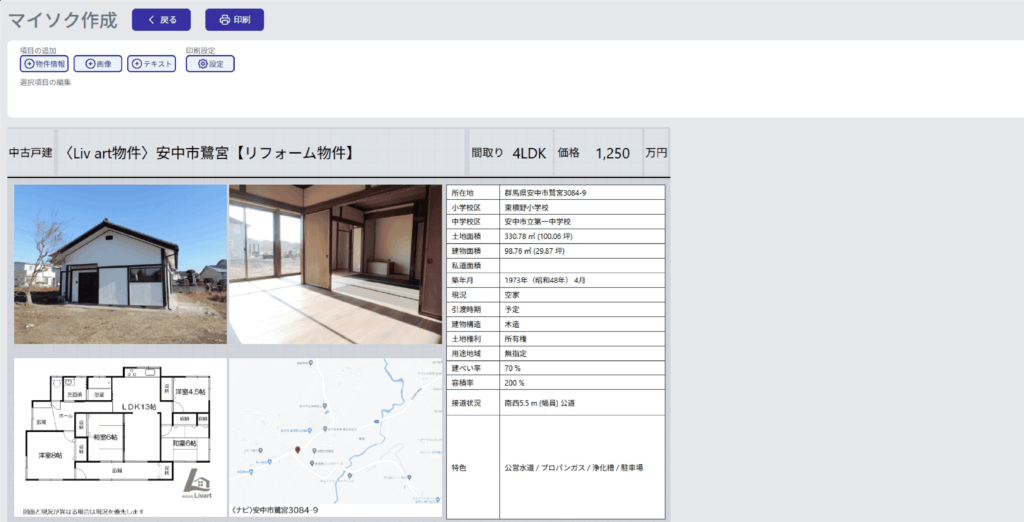Click the 価格 1,250 万円 field

click(610, 153)
